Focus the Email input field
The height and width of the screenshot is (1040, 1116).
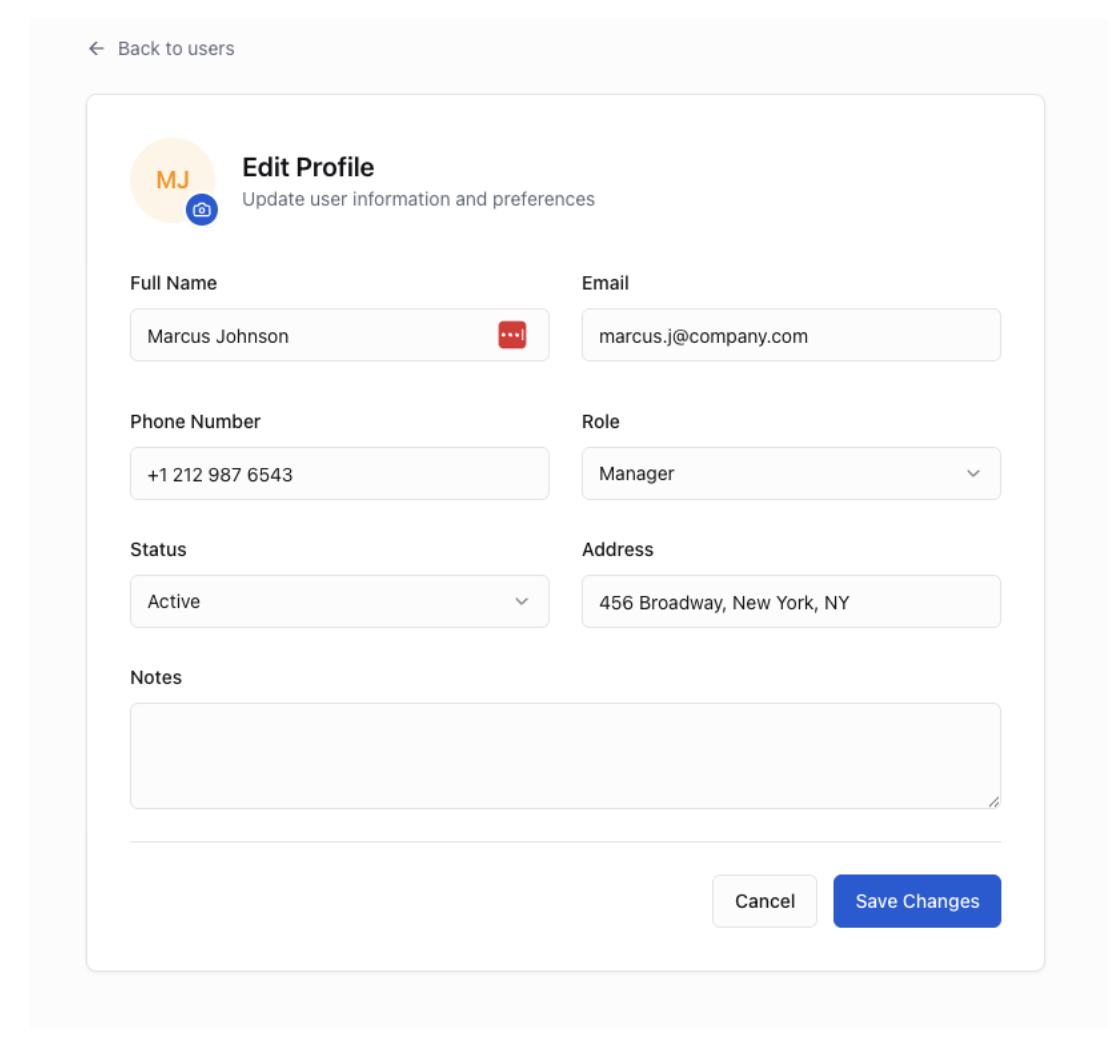[x=790, y=335]
